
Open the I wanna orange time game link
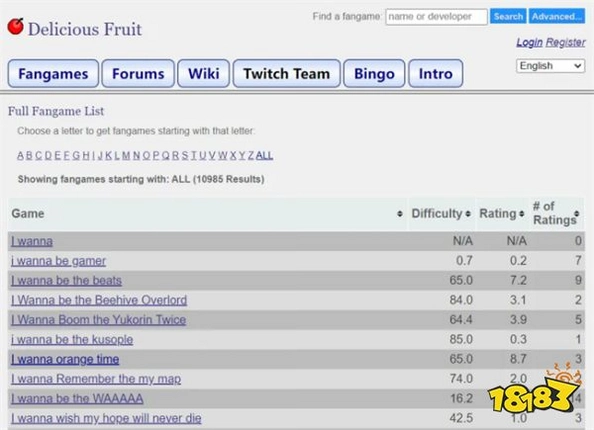[65, 359]
